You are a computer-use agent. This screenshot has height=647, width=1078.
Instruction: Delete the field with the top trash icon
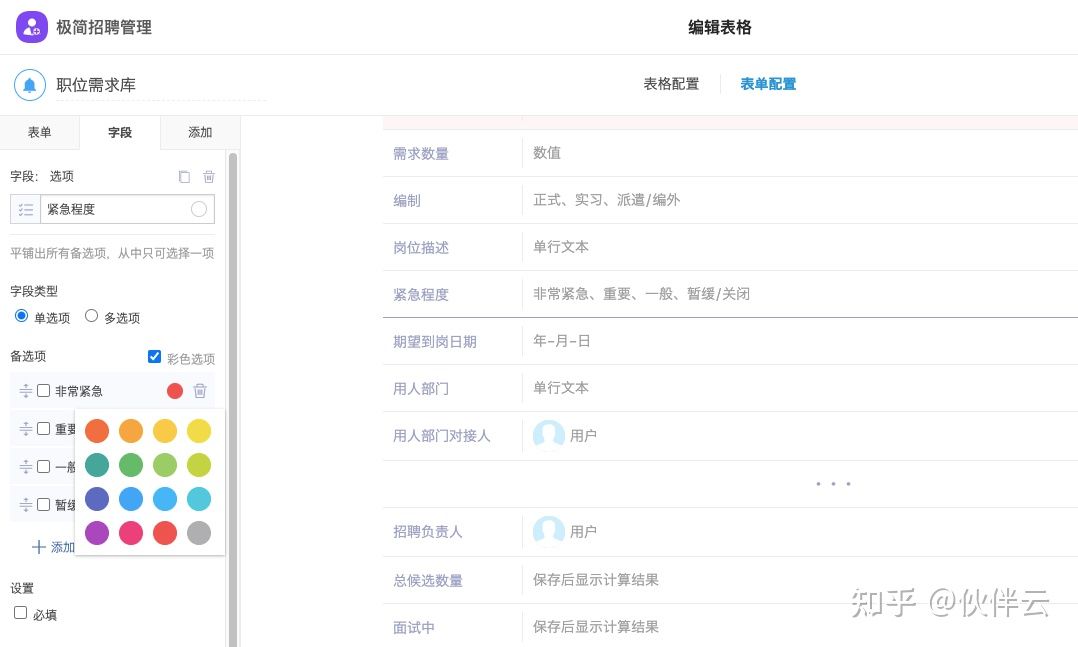pos(209,177)
